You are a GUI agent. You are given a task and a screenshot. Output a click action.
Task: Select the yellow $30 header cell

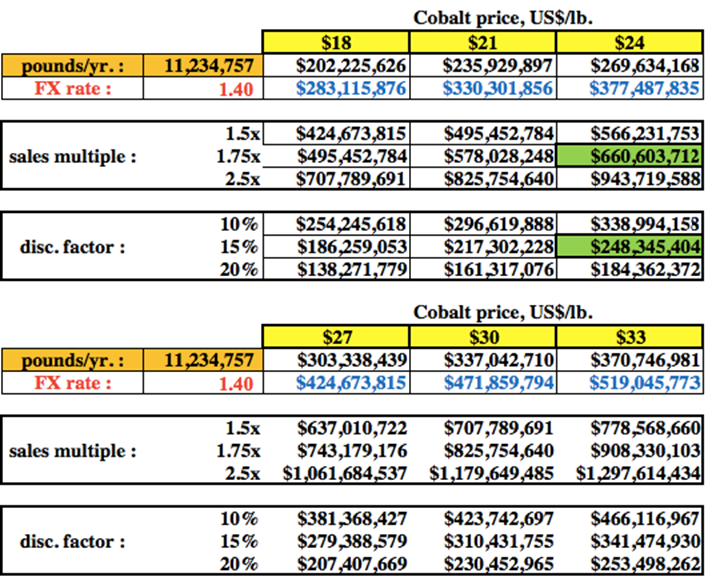click(483, 333)
